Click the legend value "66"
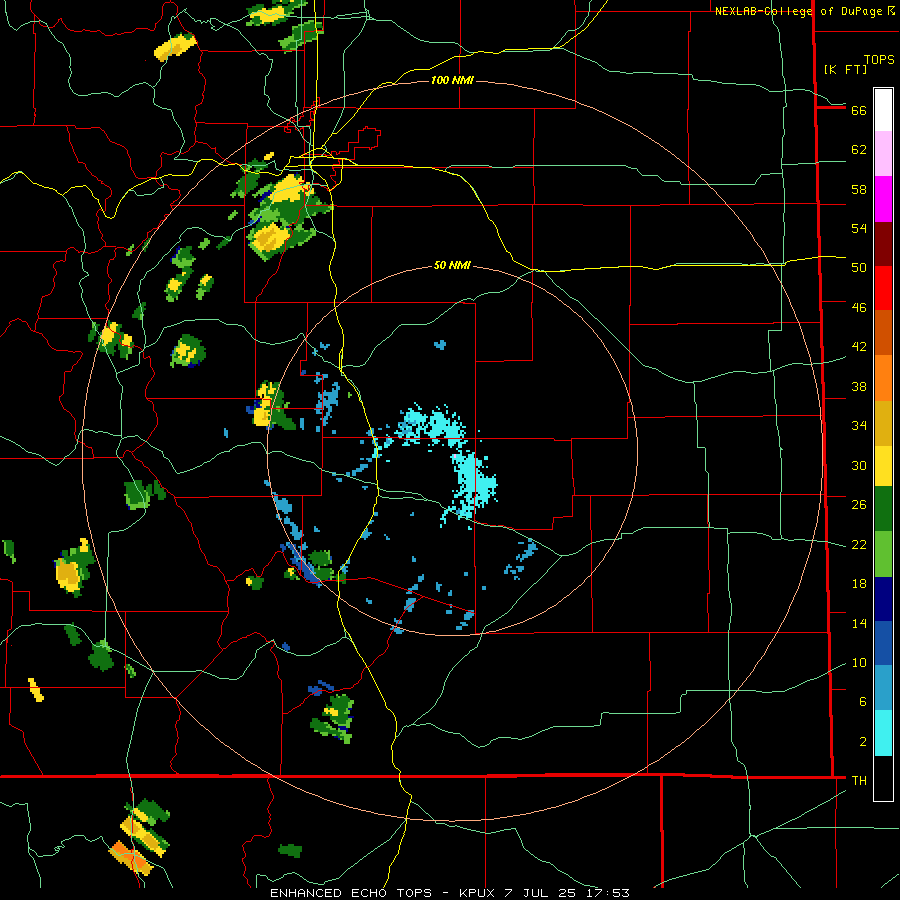The height and width of the screenshot is (900, 900). (x=859, y=110)
